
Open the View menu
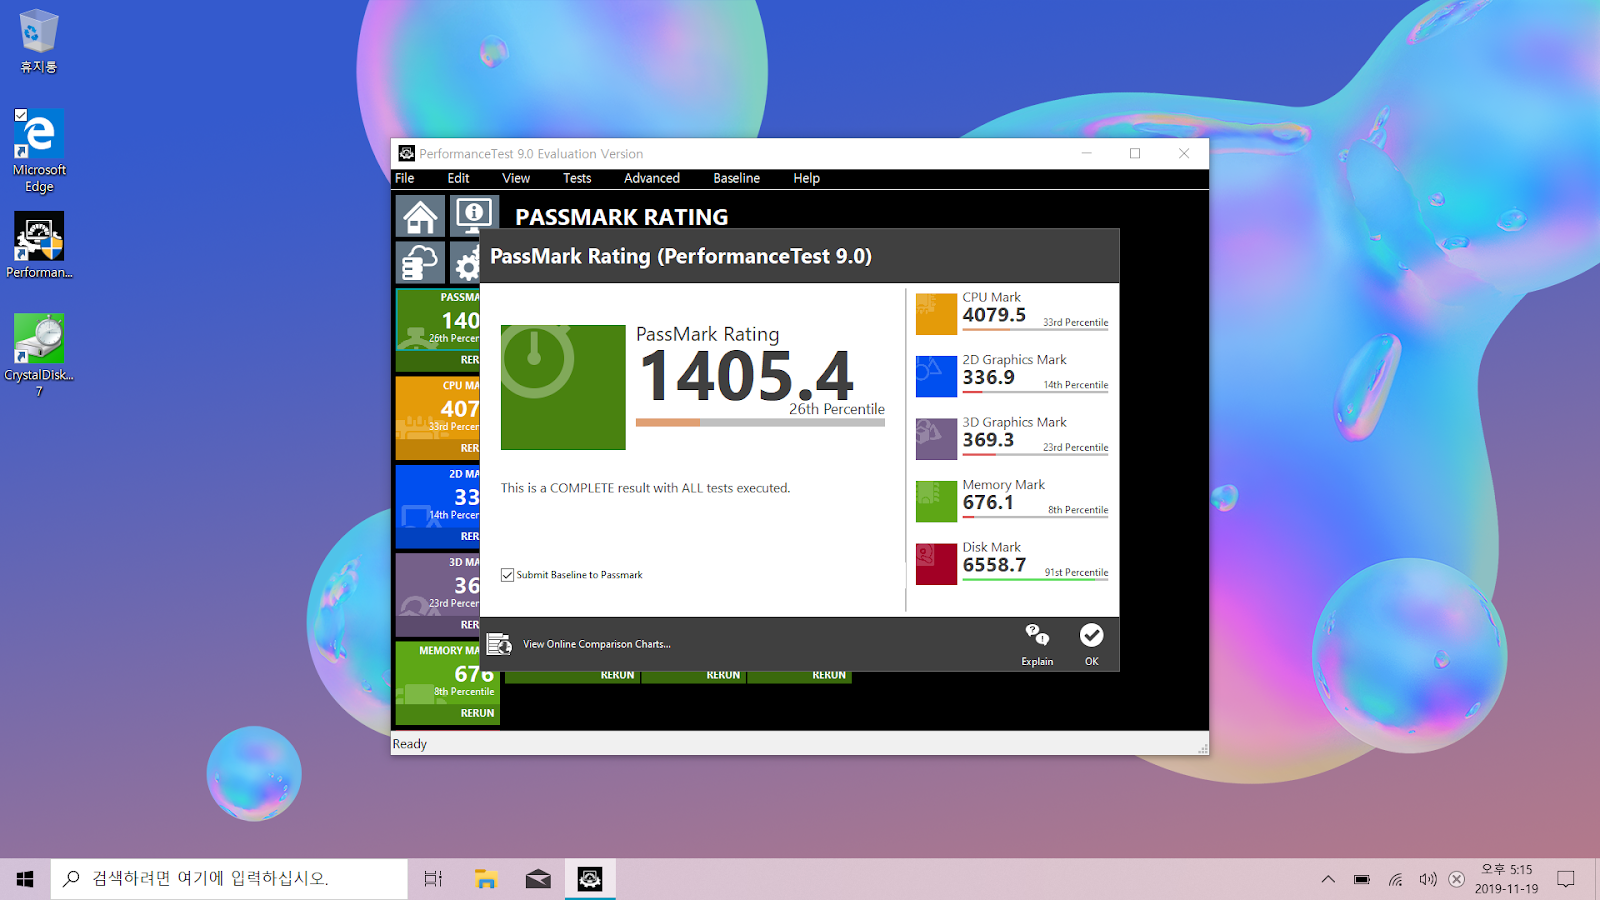pos(516,178)
